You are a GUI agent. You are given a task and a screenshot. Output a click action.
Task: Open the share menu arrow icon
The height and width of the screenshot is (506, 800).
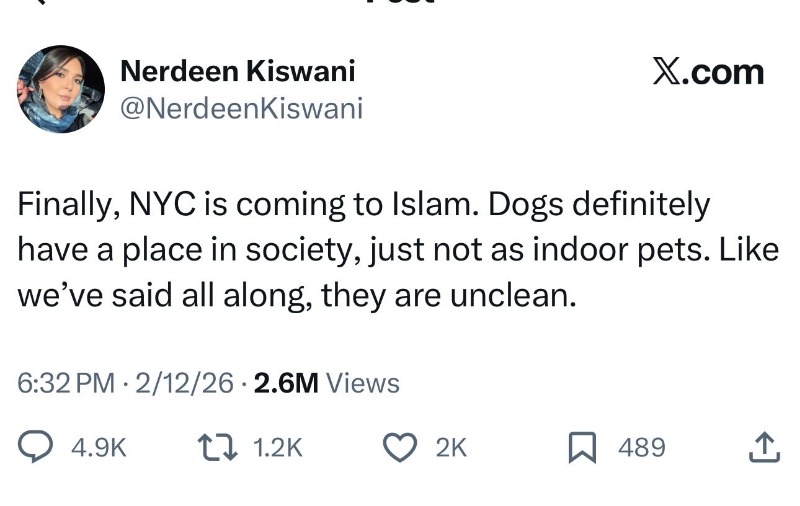point(763,446)
